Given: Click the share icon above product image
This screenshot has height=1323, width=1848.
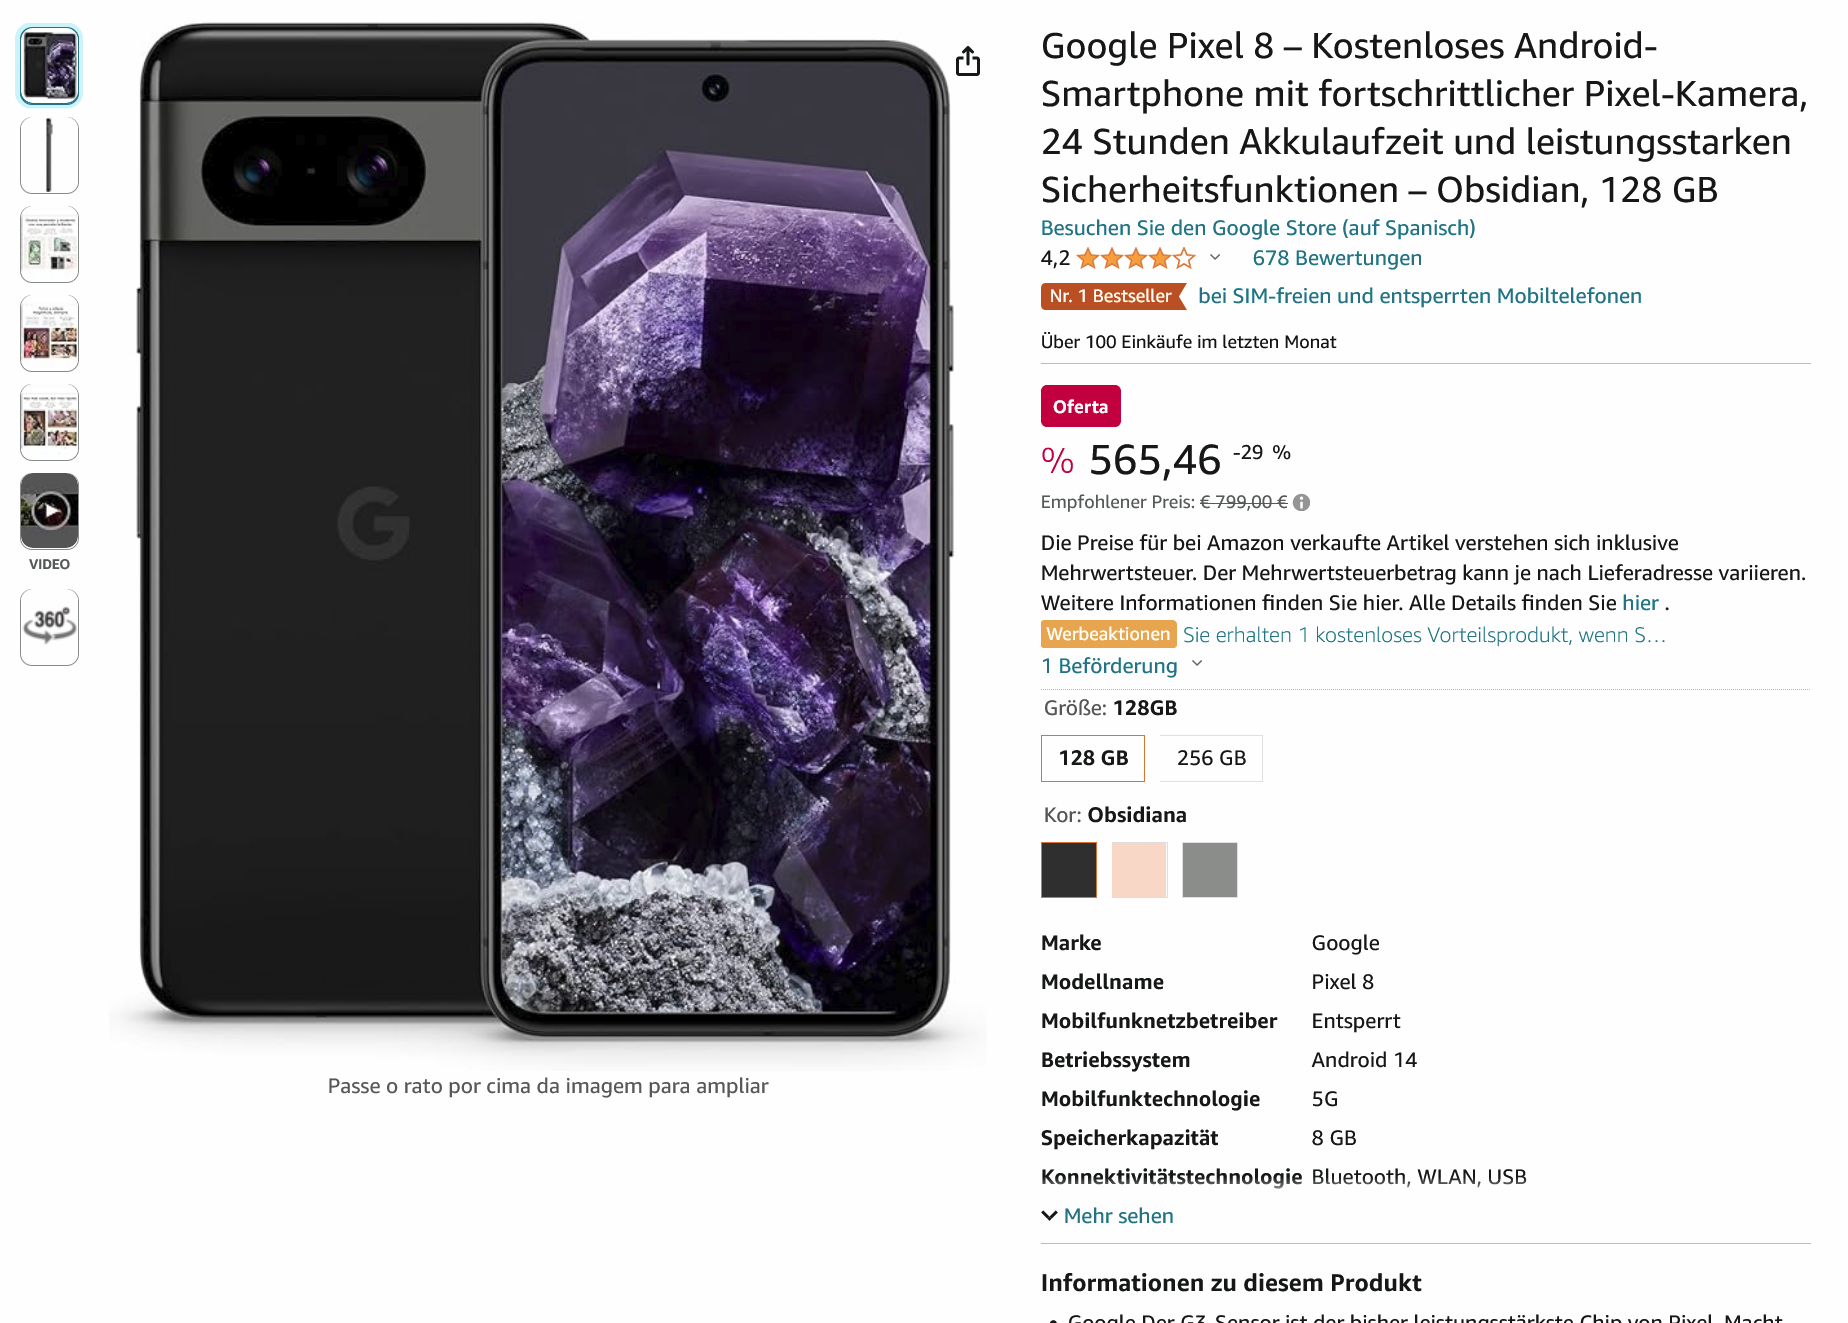Looking at the screenshot, I should click(x=967, y=62).
